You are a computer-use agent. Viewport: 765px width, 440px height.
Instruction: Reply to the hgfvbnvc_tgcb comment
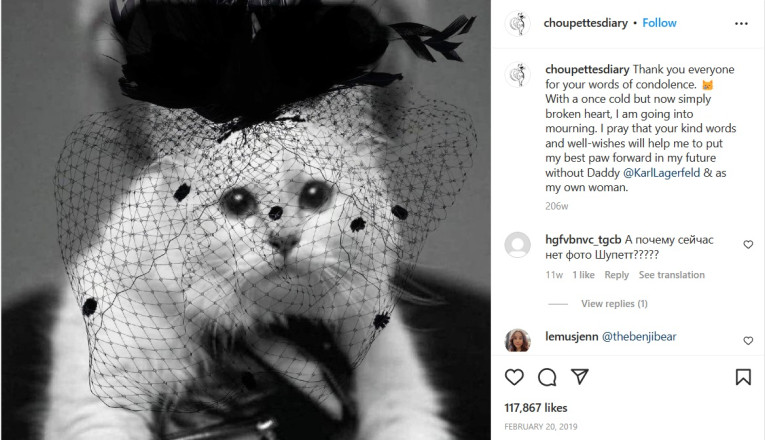[x=617, y=275]
